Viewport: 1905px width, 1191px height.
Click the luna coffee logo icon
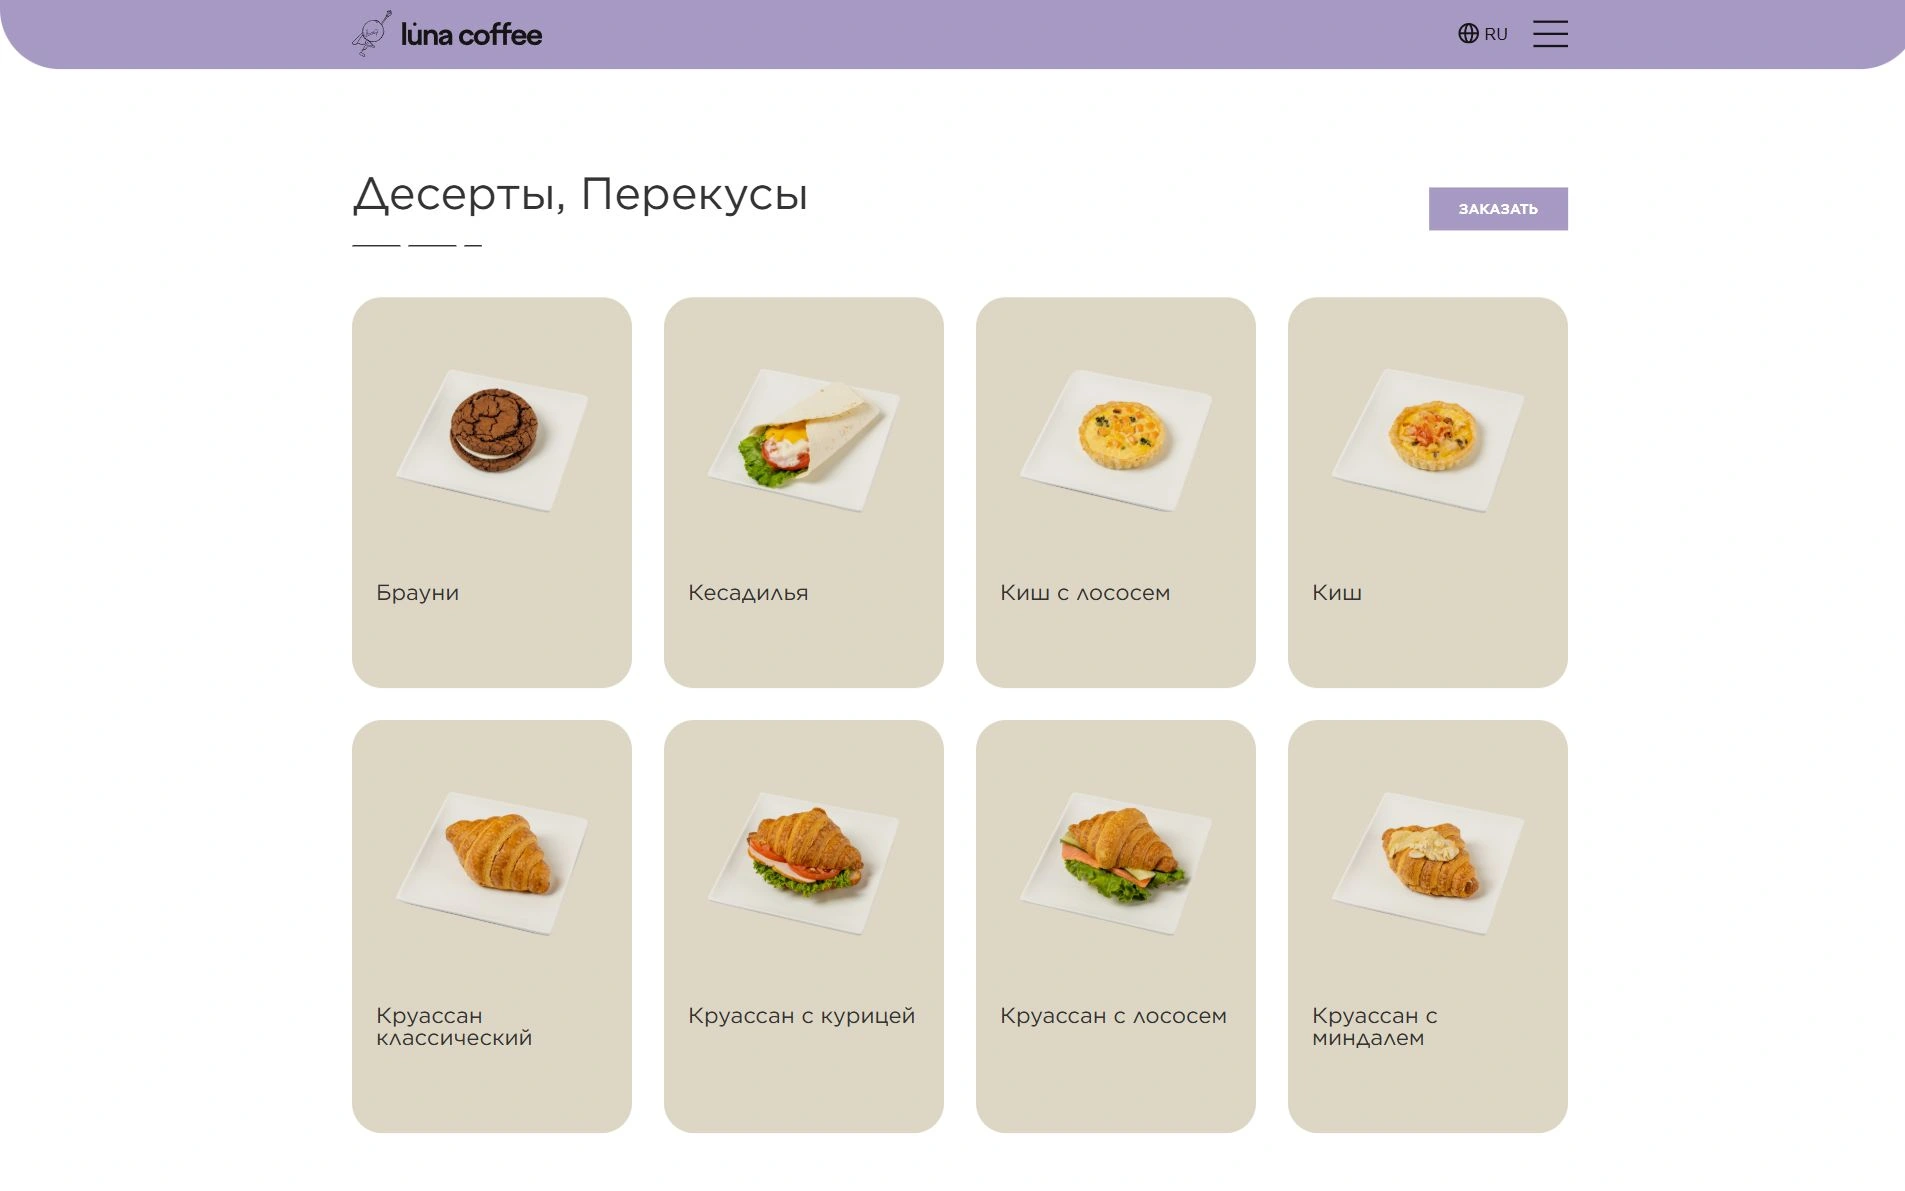click(371, 34)
